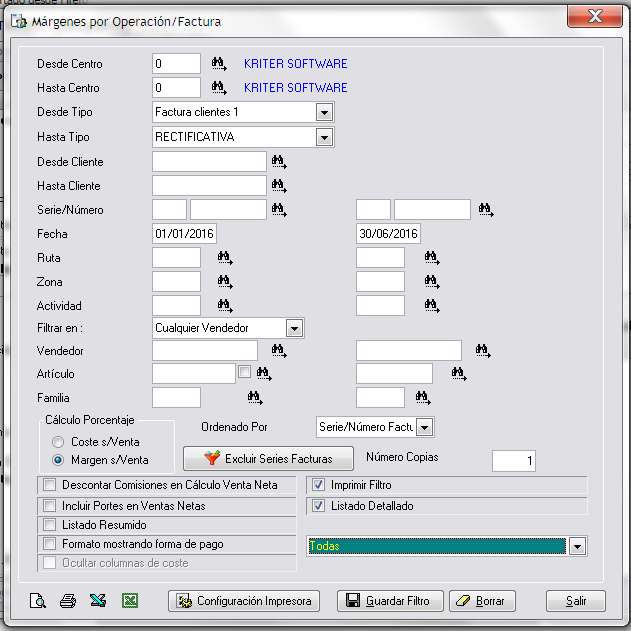Open lookup for starting Familia
Screen dimensions: 631x631
tap(255, 398)
